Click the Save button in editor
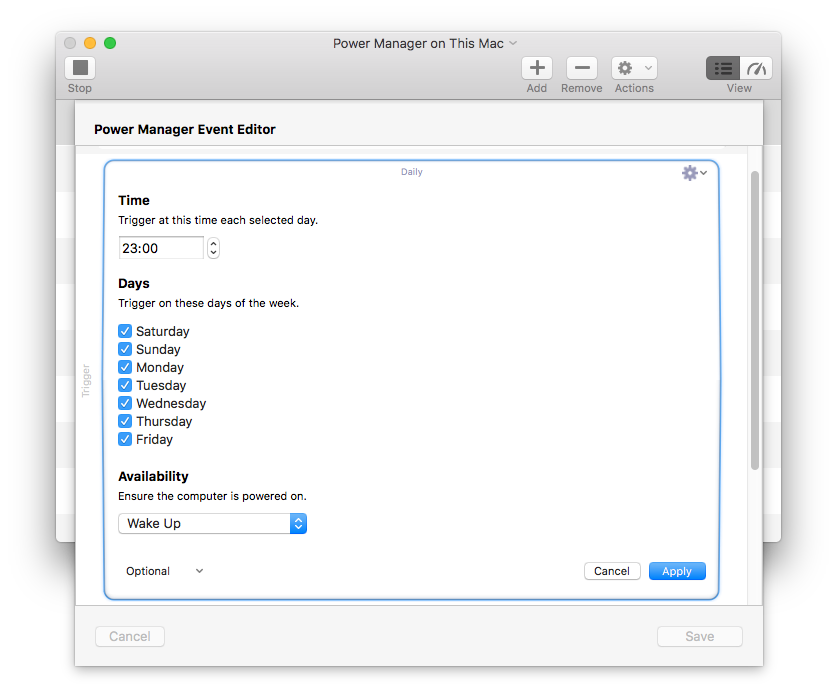Screen dimensions: 837x687 tap(699, 636)
